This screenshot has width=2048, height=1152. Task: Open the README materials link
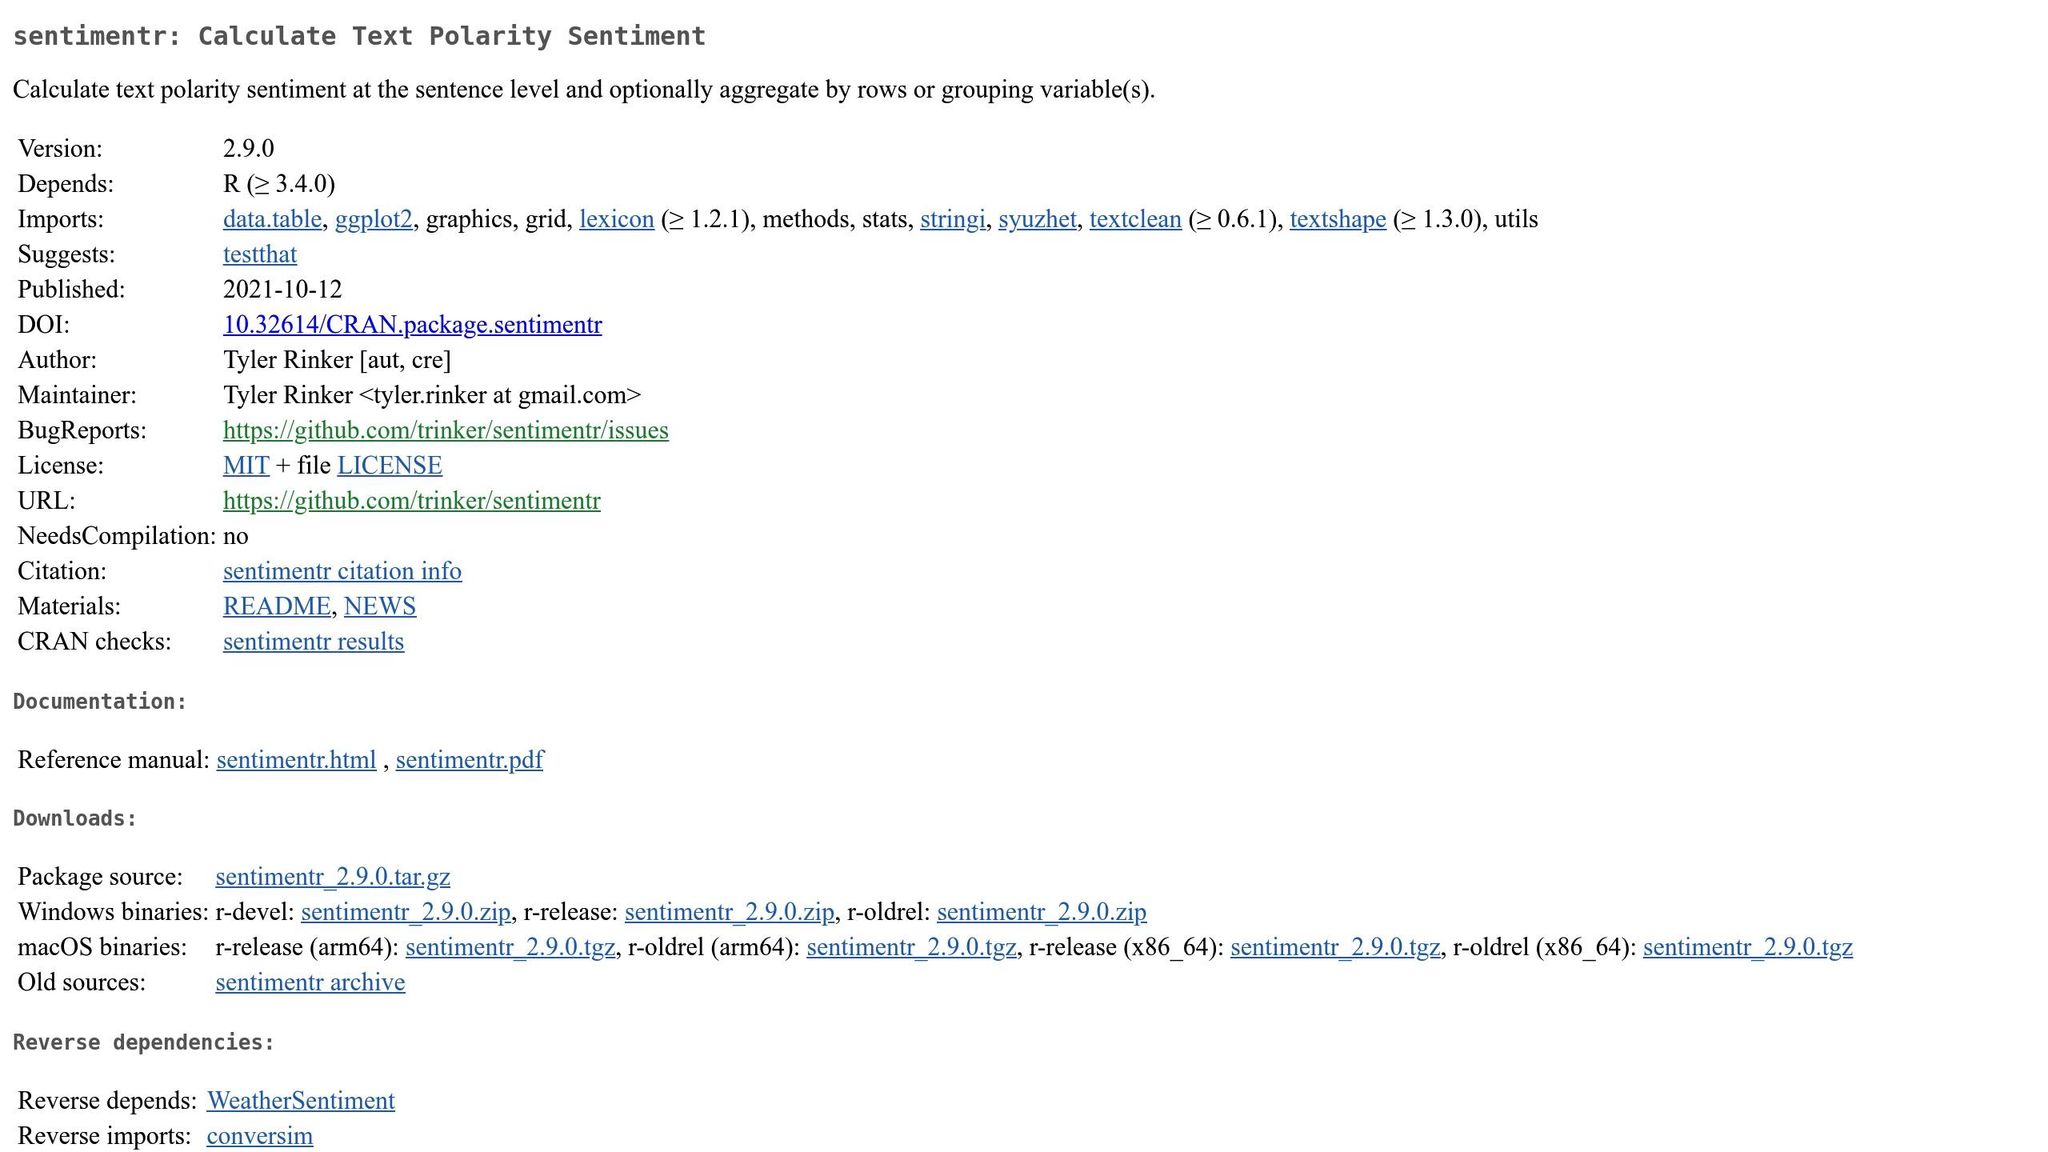coord(276,606)
